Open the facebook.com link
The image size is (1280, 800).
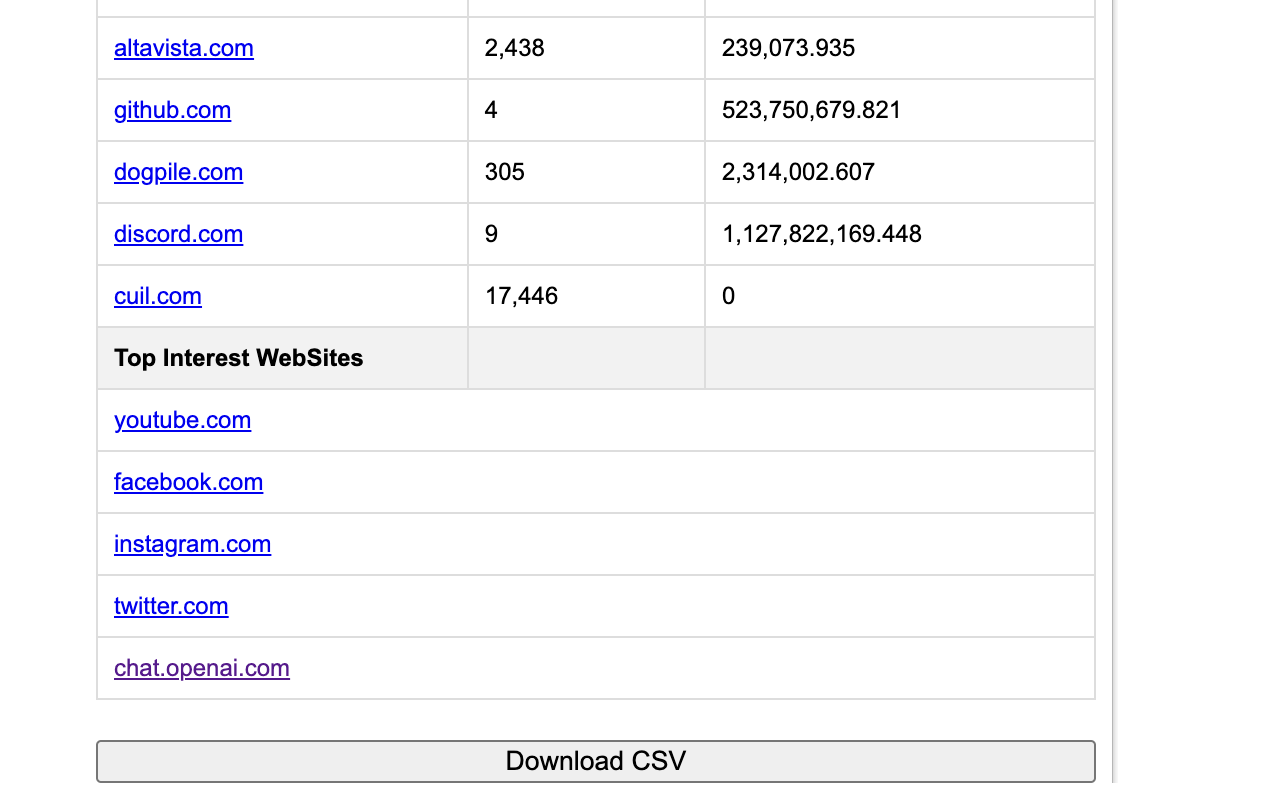pos(188,482)
